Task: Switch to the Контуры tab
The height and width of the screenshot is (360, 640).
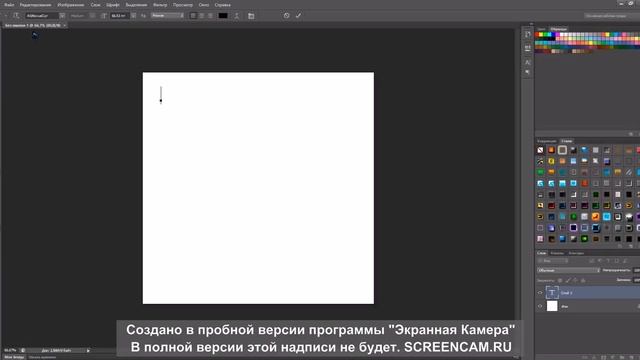Action: pos(576,253)
